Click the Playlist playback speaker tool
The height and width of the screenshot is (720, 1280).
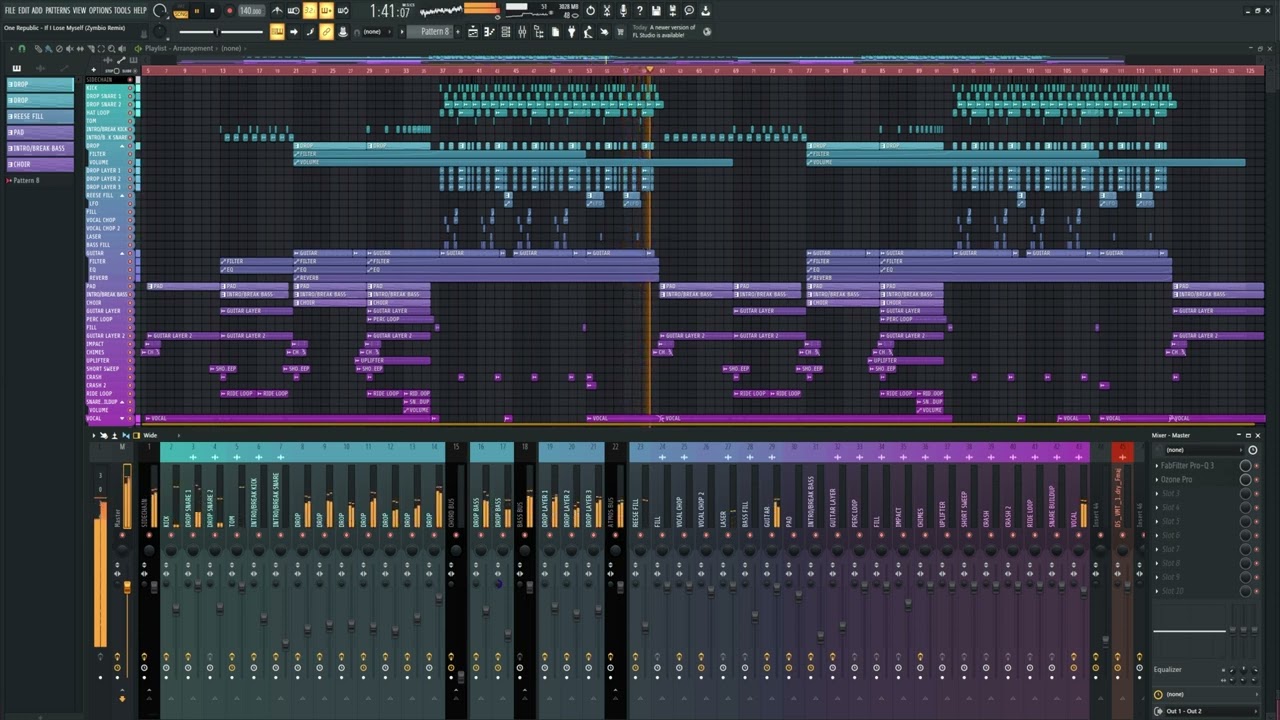pyautogui.click(x=124, y=48)
